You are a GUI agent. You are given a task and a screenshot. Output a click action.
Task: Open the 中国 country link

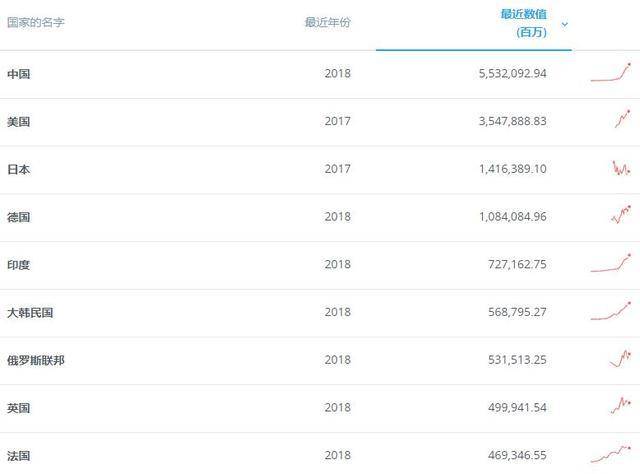(x=19, y=74)
